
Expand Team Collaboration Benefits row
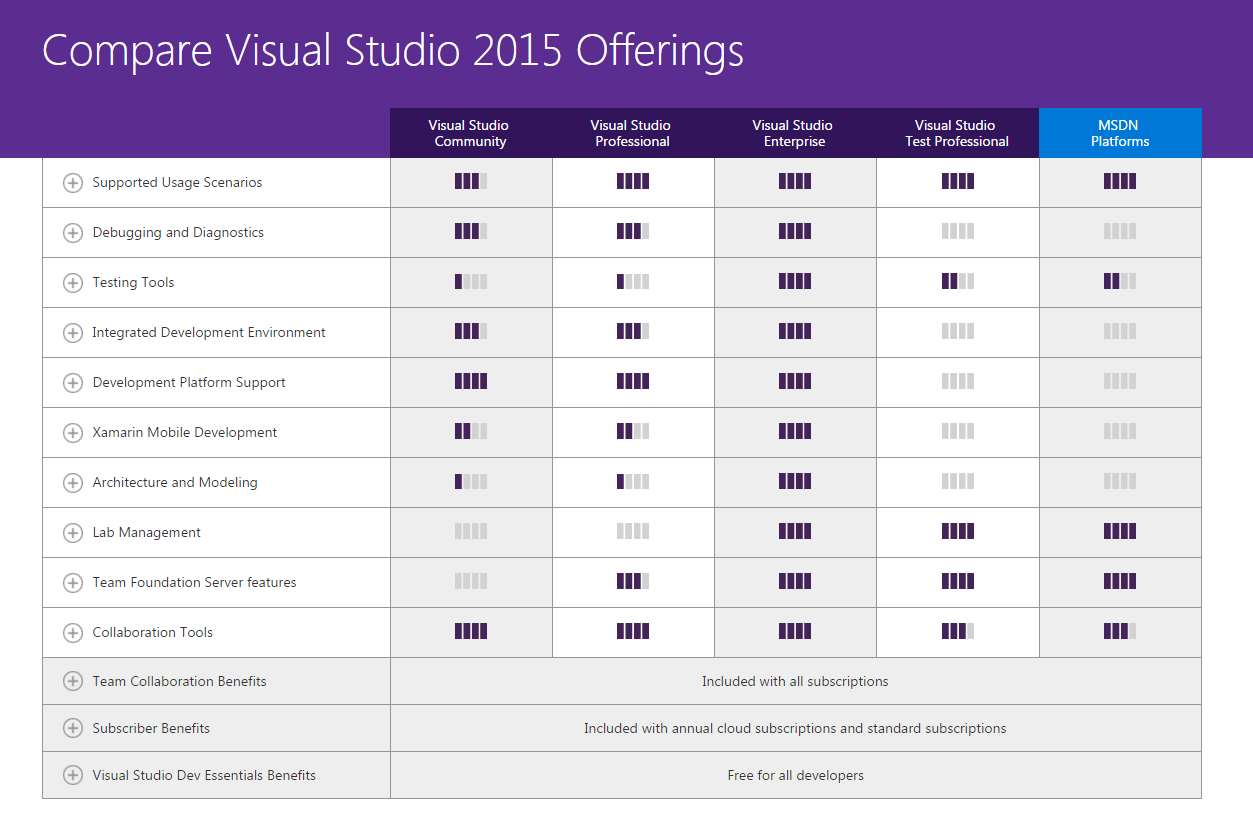coord(73,681)
